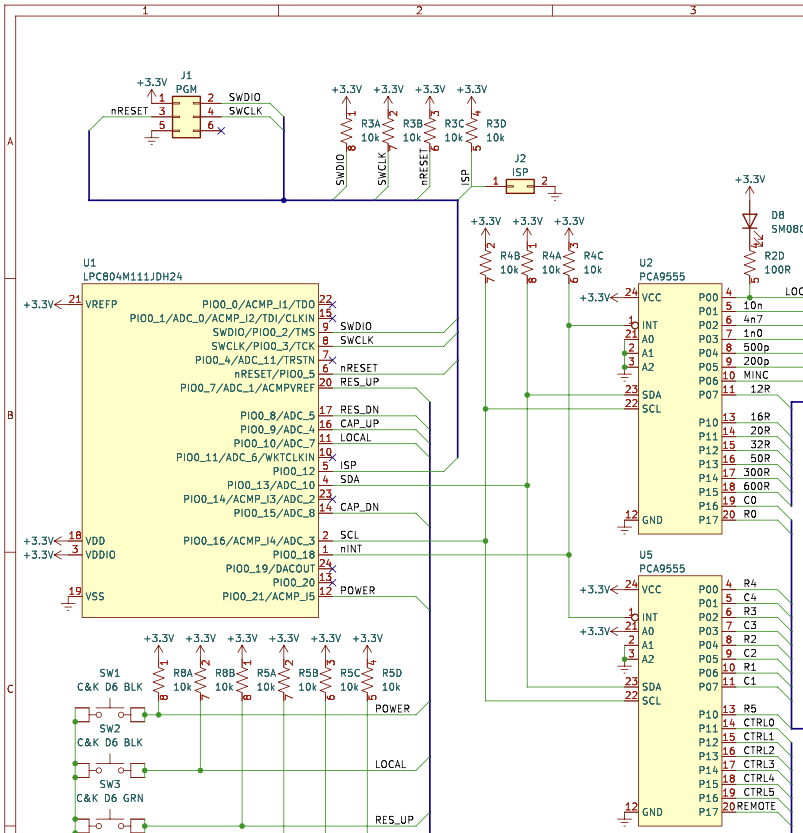Click the R4B resistor symbol
Image resolution: width=803 pixels, height=833 pixels.
coord(485,263)
